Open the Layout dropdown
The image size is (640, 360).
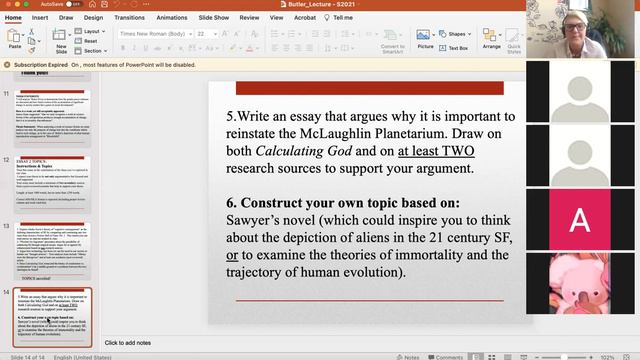[90, 31]
